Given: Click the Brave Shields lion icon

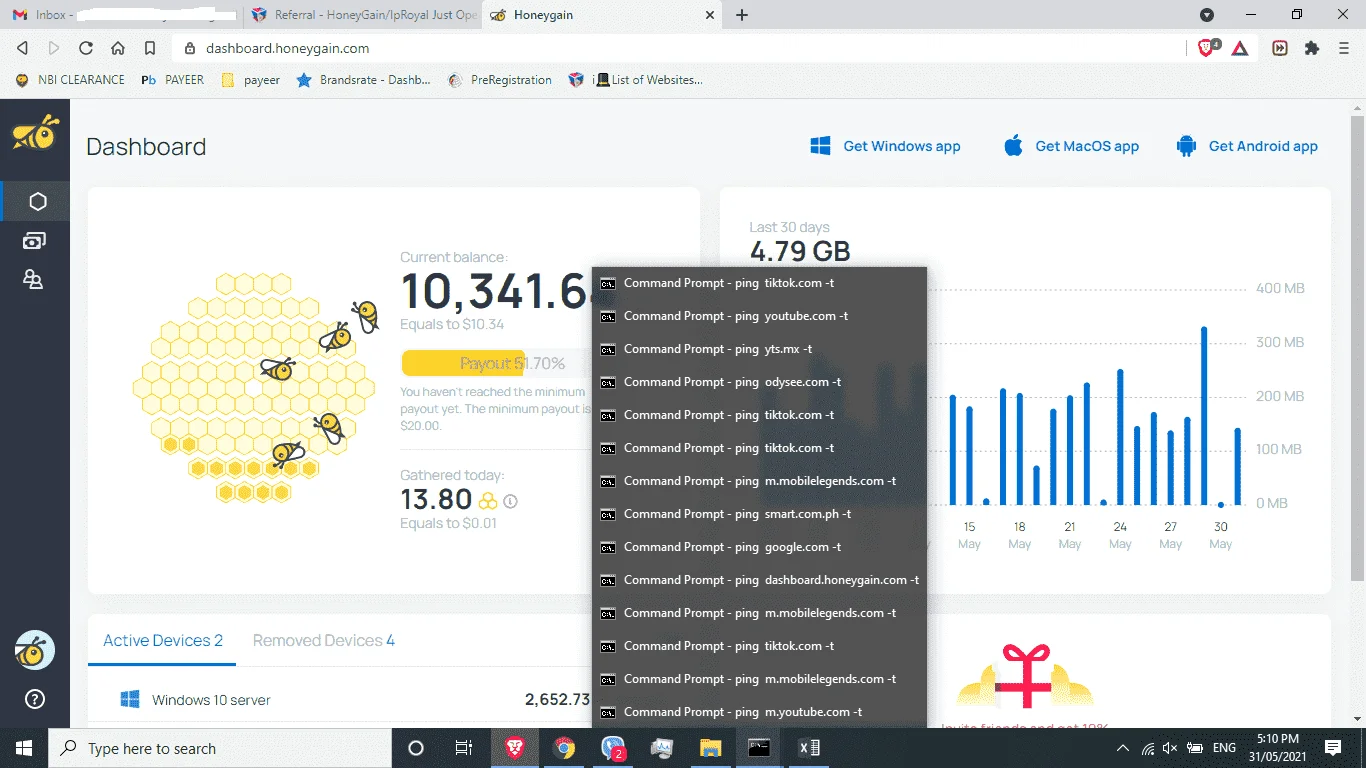Looking at the screenshot, I should coord(1207,48).
